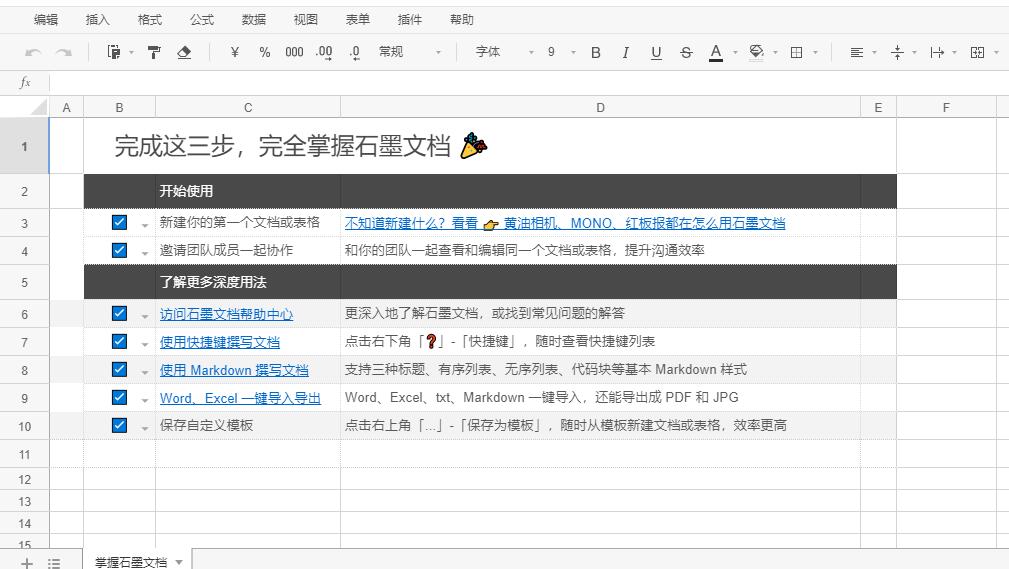Apply thousands separator 000 format
Image resolution: width=1009 pixels, height=569 pixels.
tap(294, 52)
